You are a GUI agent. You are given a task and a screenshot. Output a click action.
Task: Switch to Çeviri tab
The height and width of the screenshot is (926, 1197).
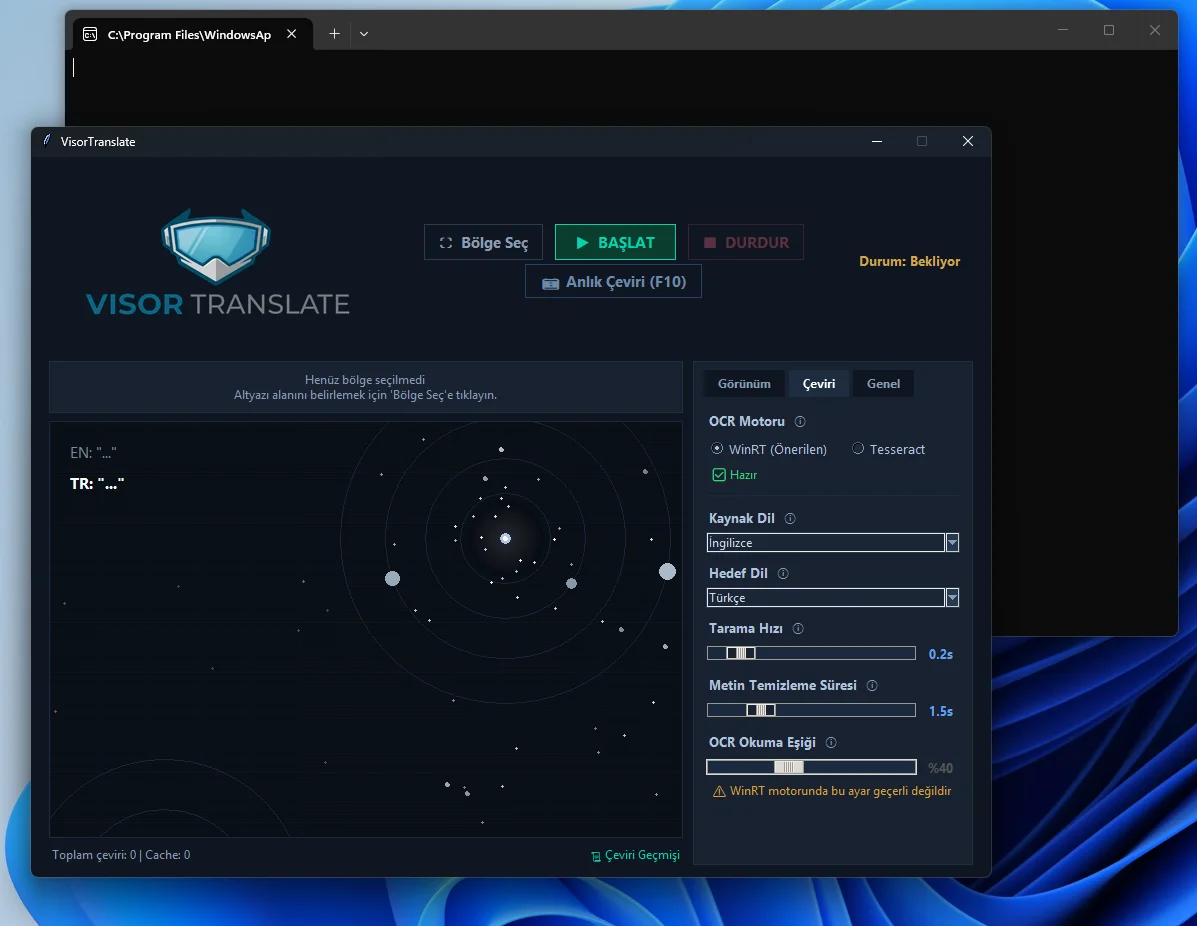pyautogui.click(x=818, y=384)
